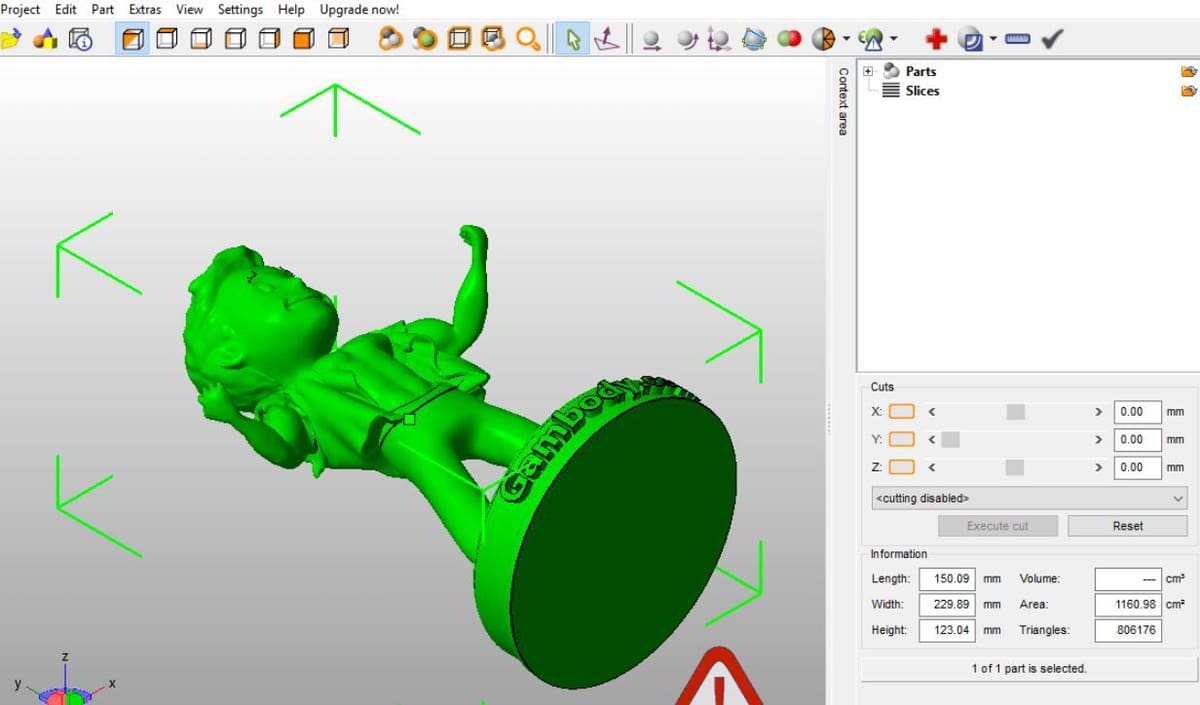Open the Part menu

pos(102,9)
